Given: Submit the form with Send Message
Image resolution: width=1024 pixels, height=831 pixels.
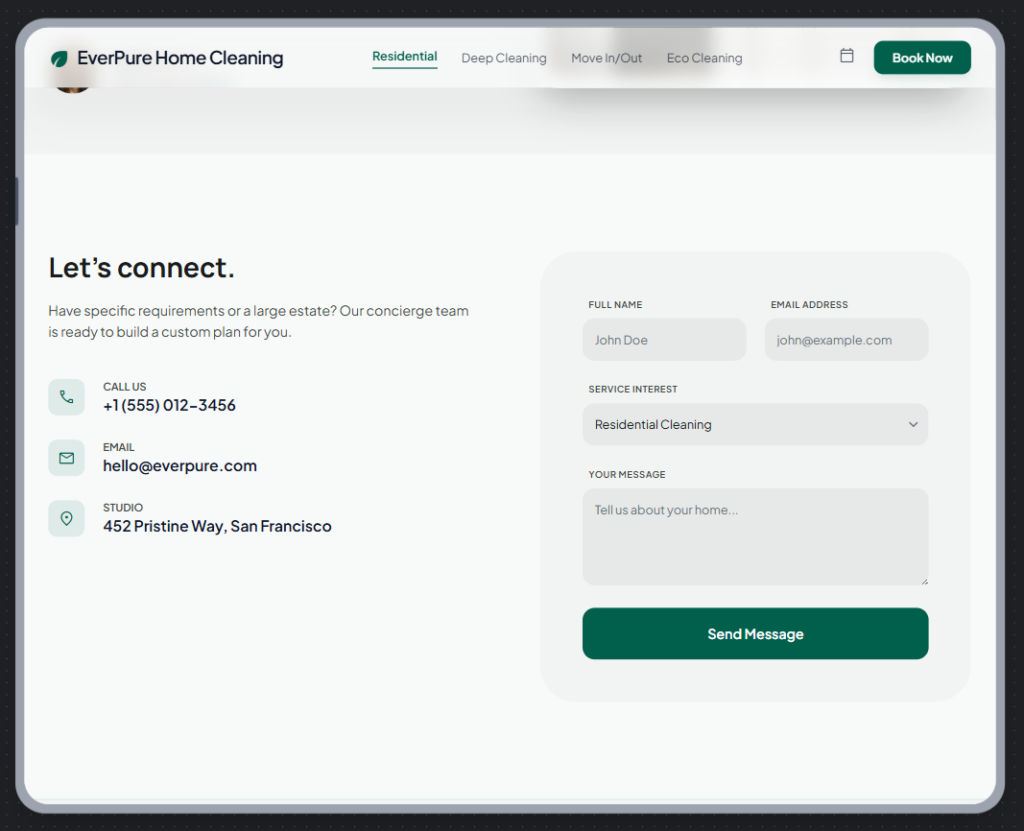Looking at the screenshot, I should coord(755,634).
